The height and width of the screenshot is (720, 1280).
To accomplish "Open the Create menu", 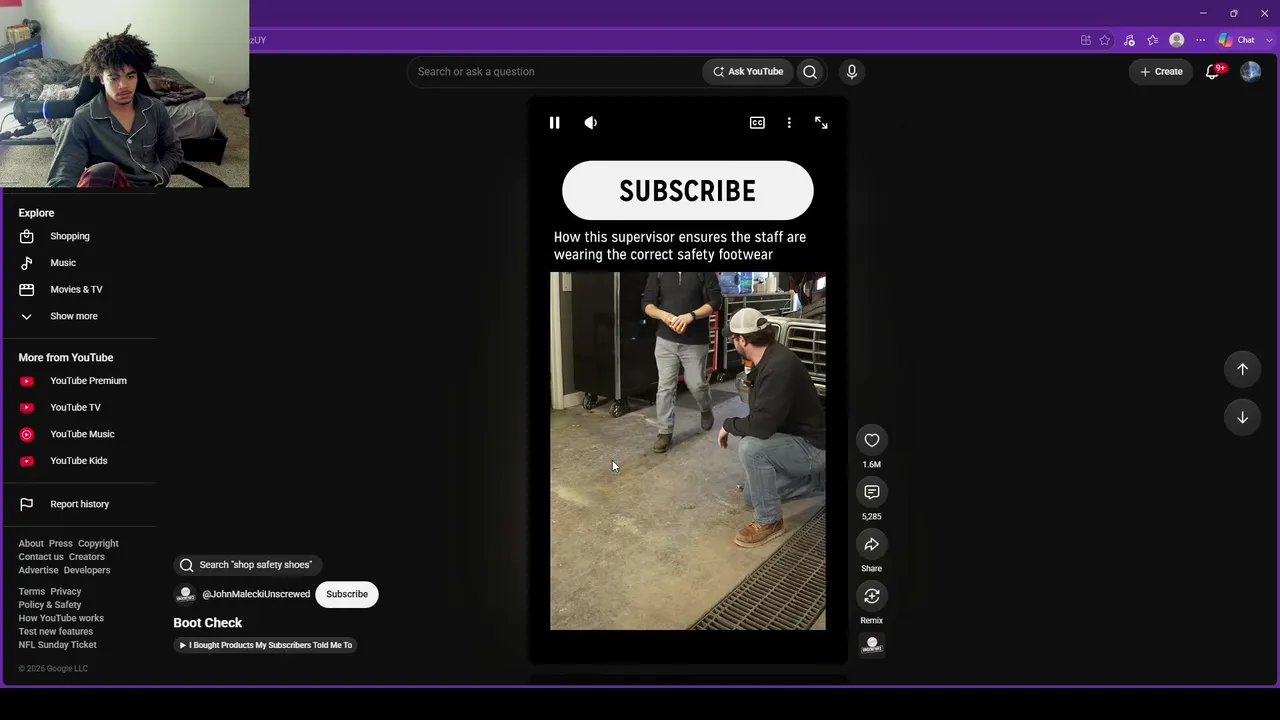I will tap(1161, 72).
